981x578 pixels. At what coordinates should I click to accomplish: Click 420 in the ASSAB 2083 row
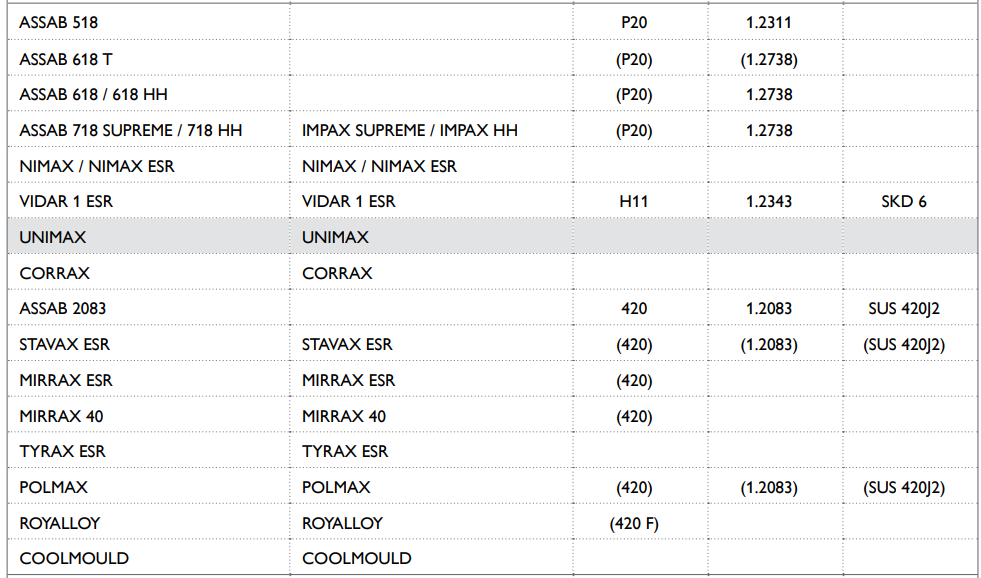pyautogui.click(x=634, y=309)
